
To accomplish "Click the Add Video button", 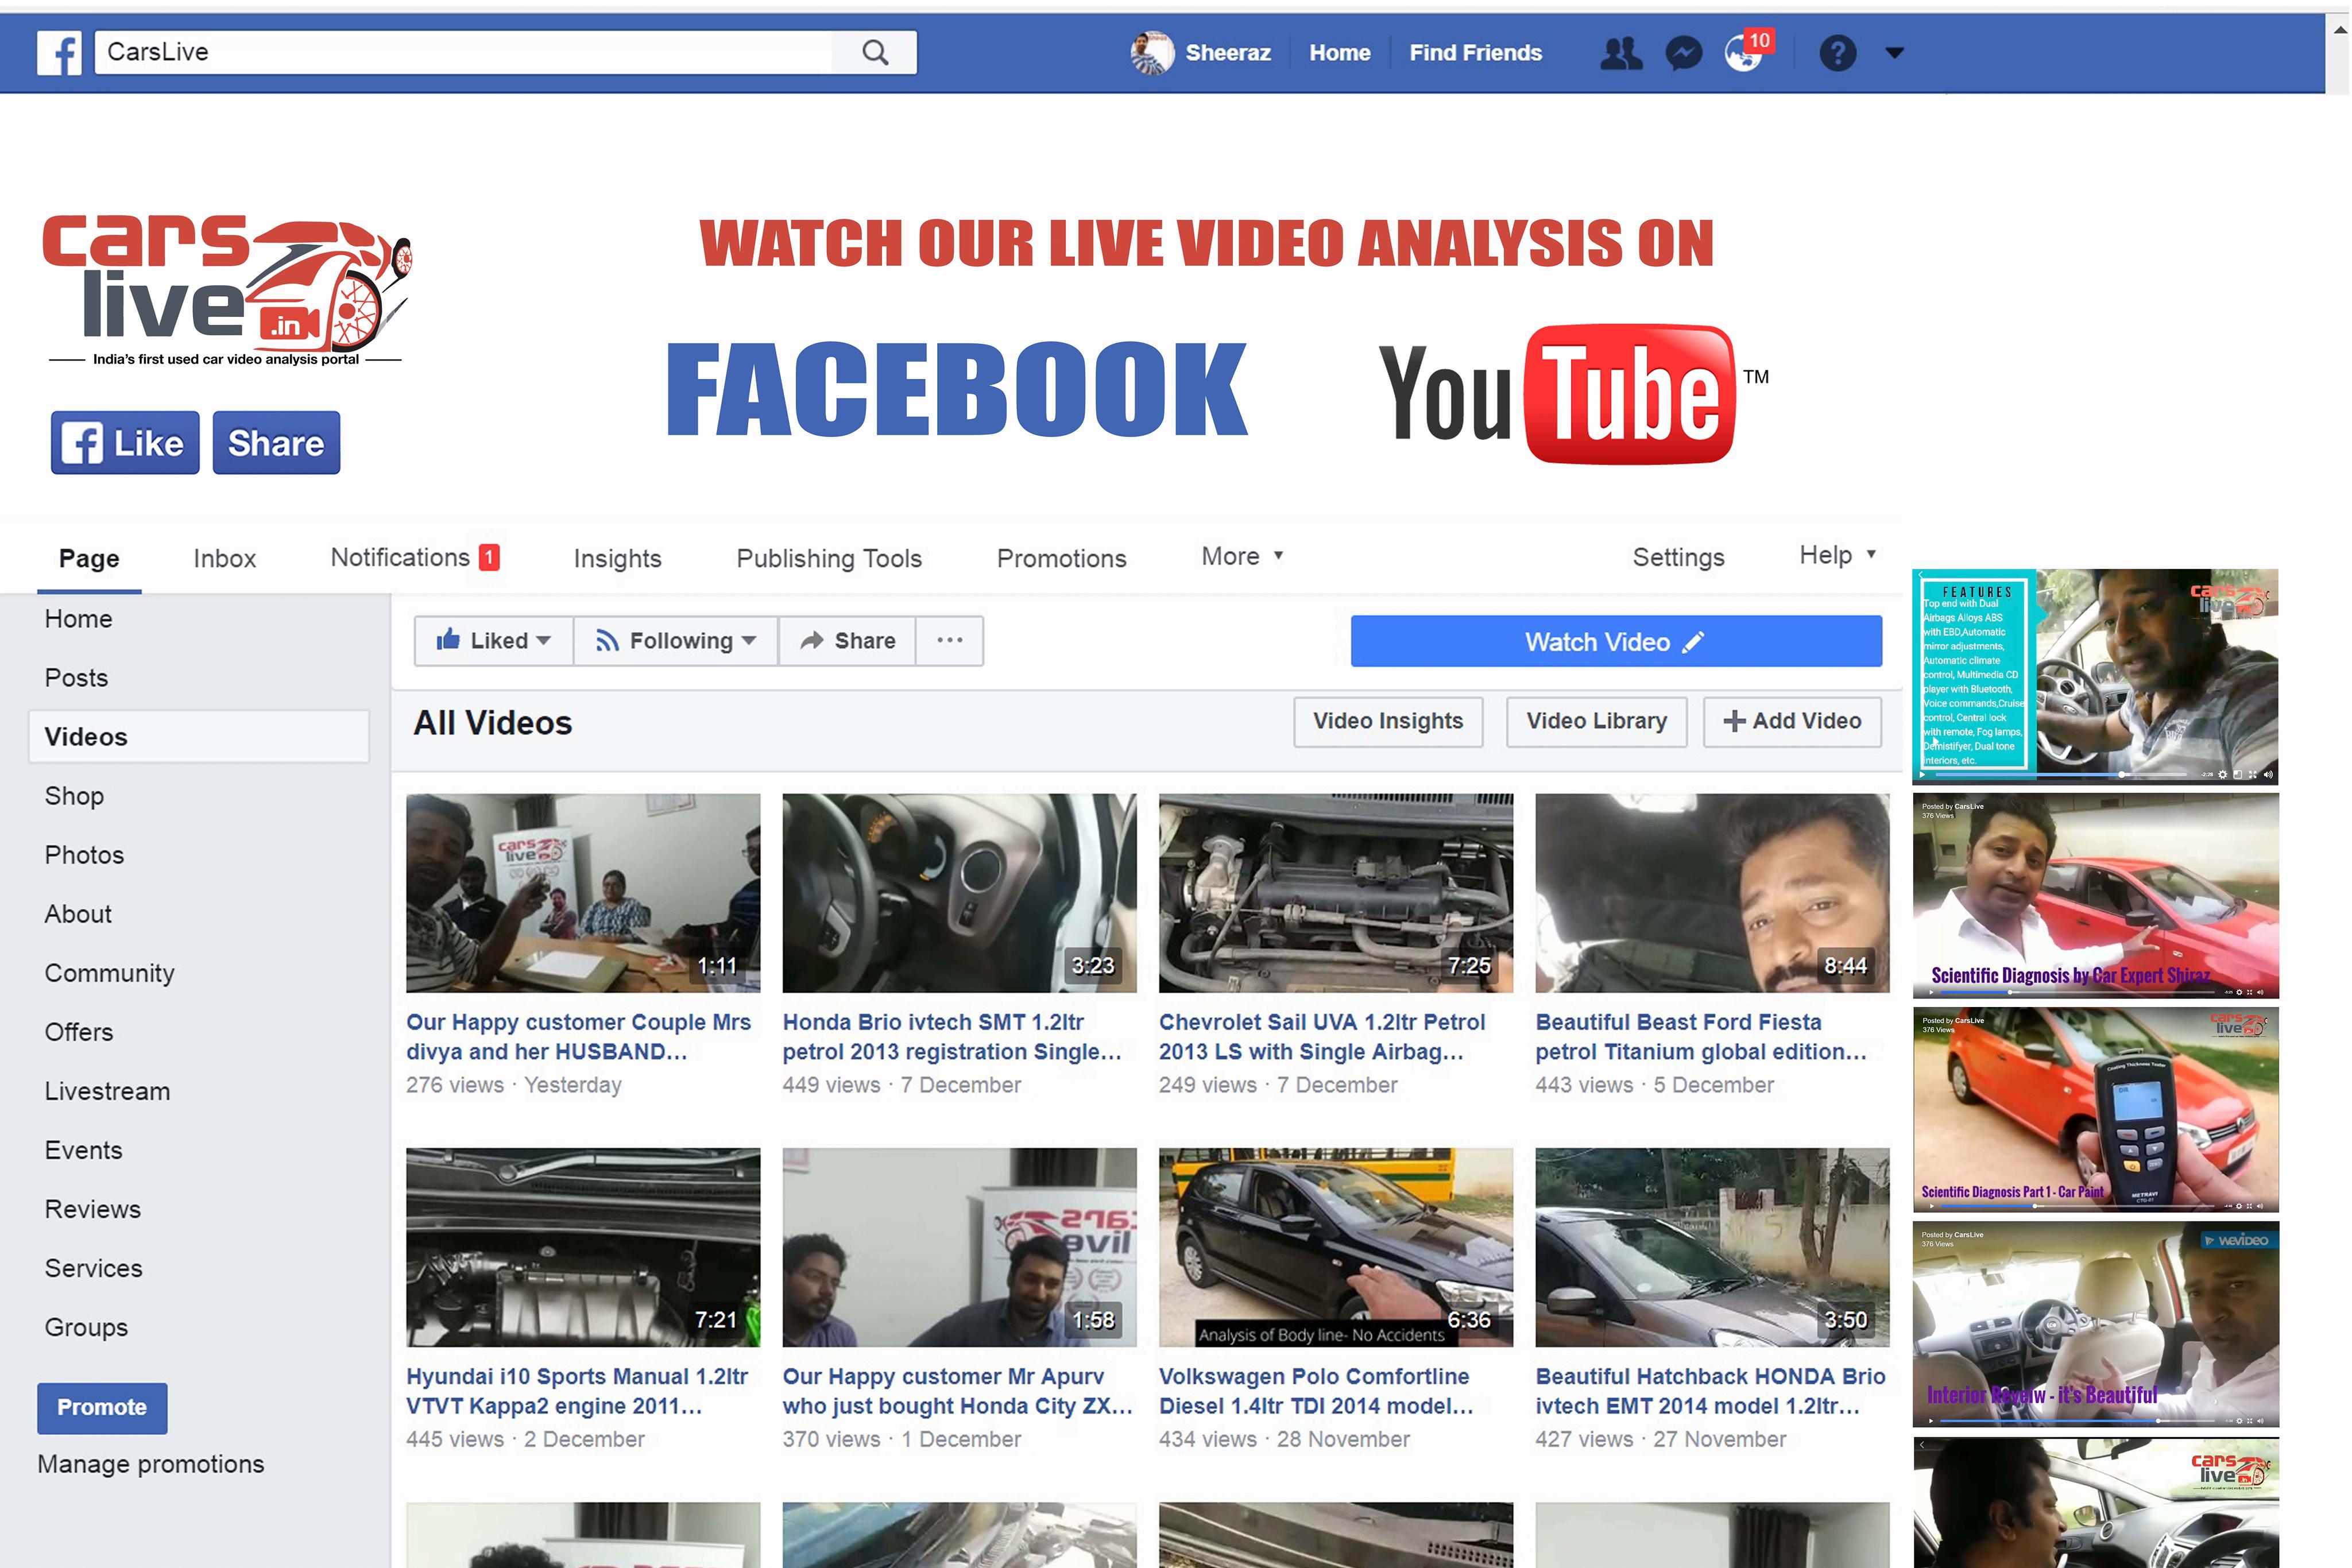I will [1792, 721].
